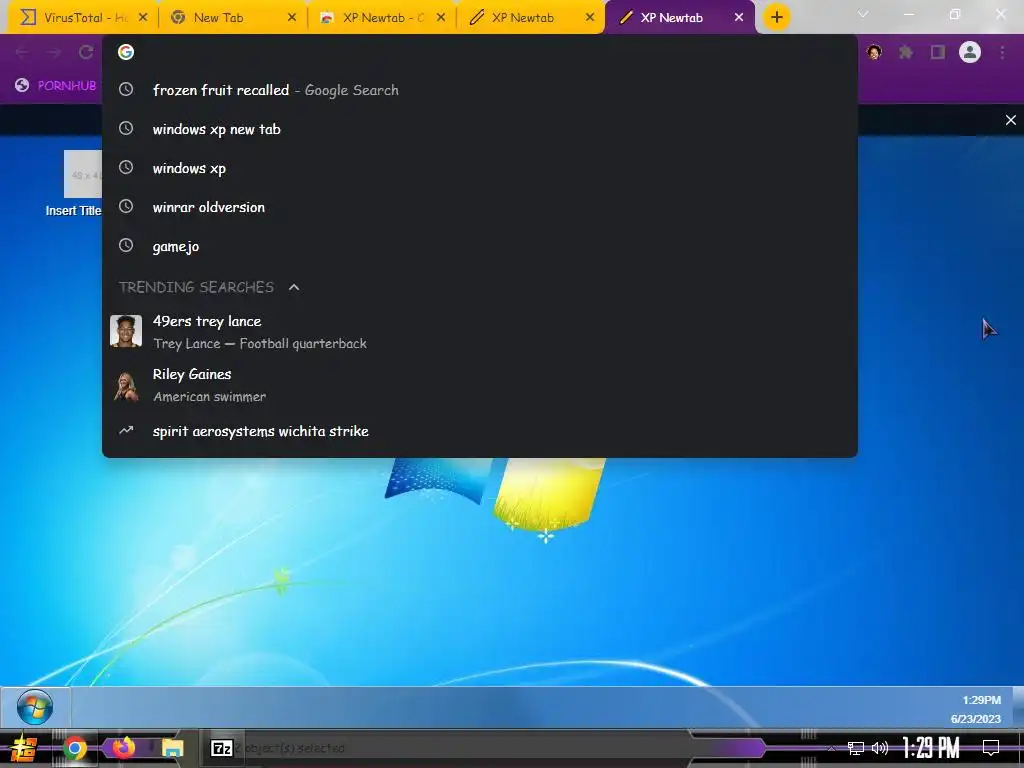Close the New Tab tab

(x=292, y=18)
